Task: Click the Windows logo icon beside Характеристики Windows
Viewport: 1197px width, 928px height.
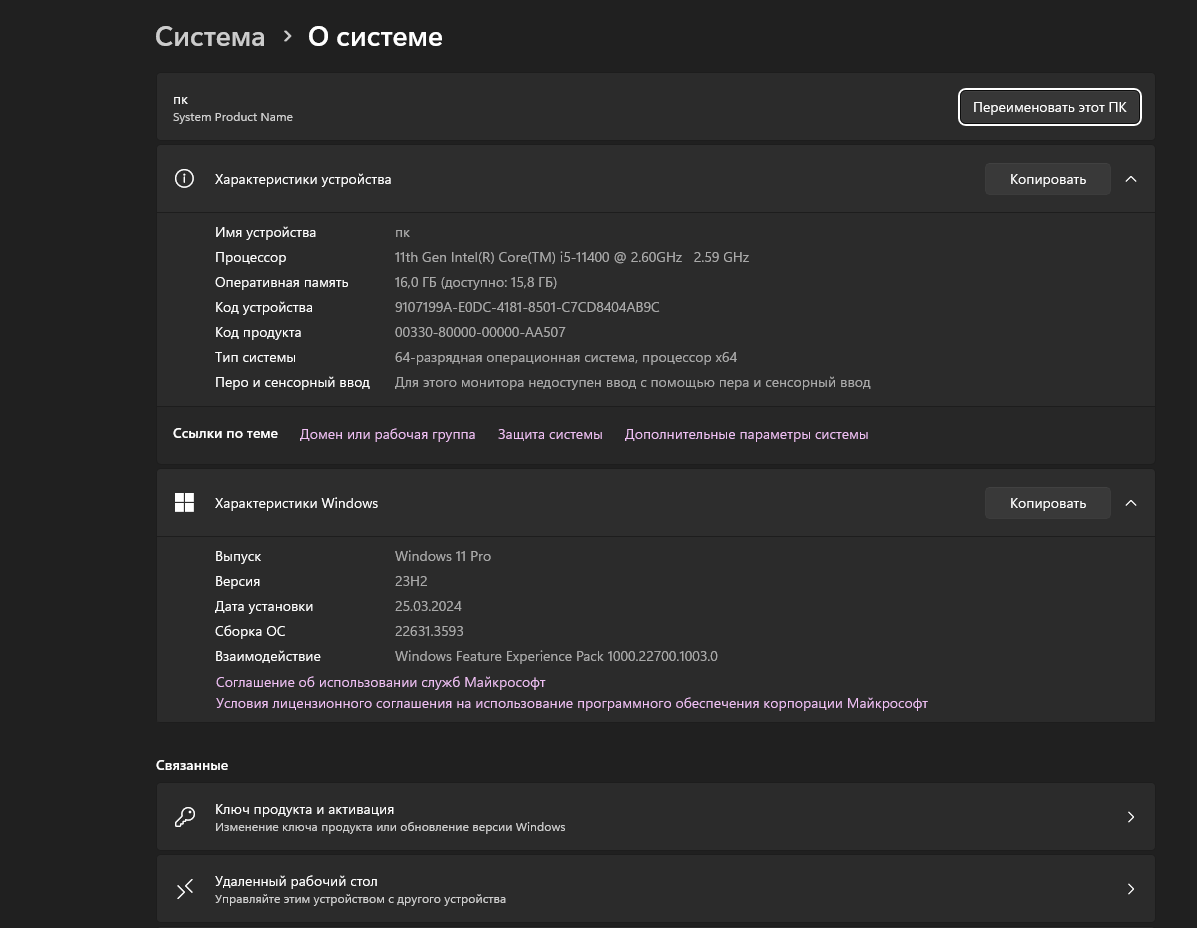Action: click(x=184, y=503)
